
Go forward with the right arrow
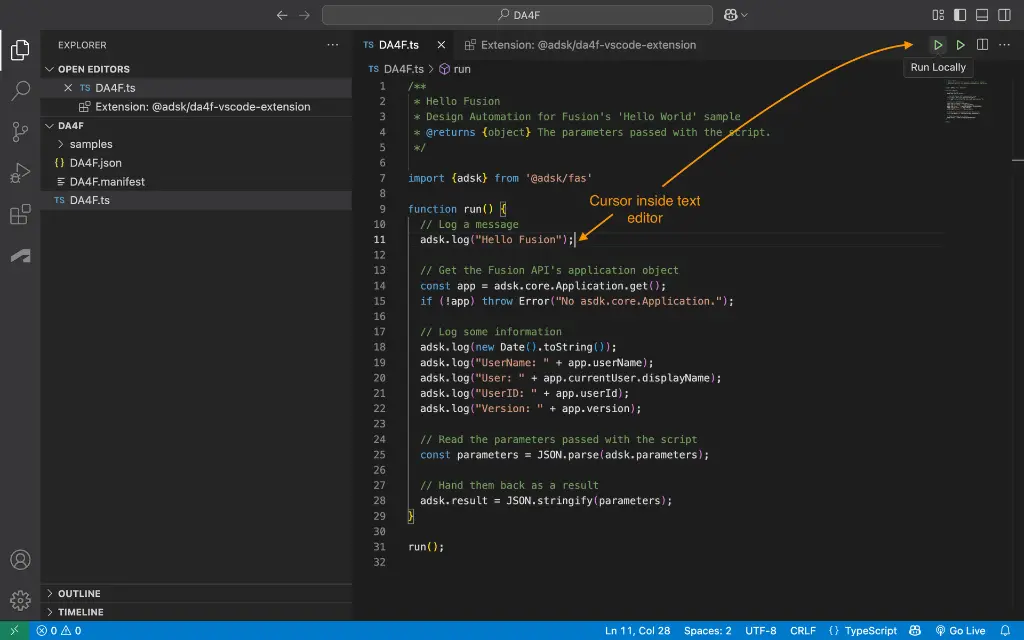point(304,15)
